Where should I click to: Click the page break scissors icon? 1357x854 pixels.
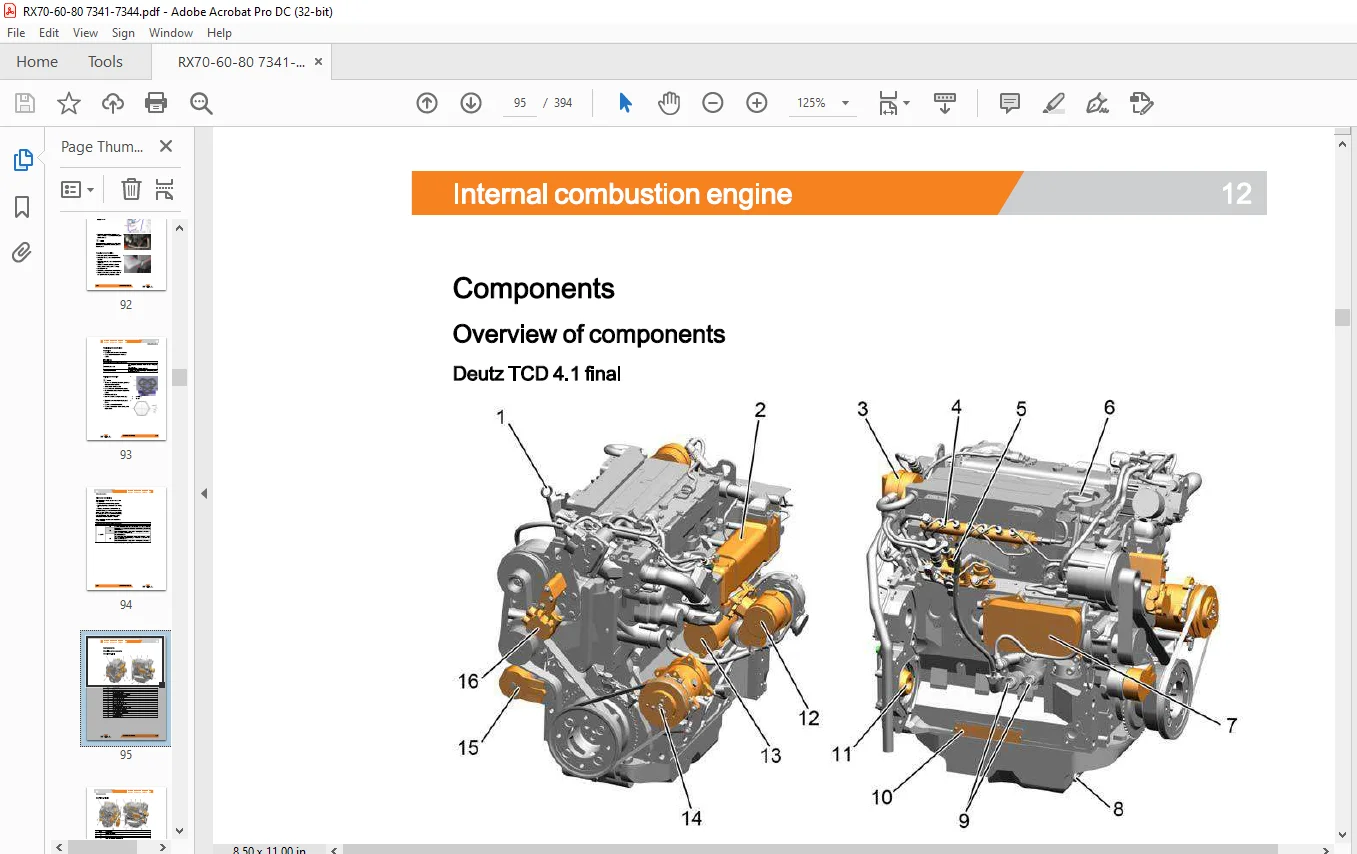(165, 189)
